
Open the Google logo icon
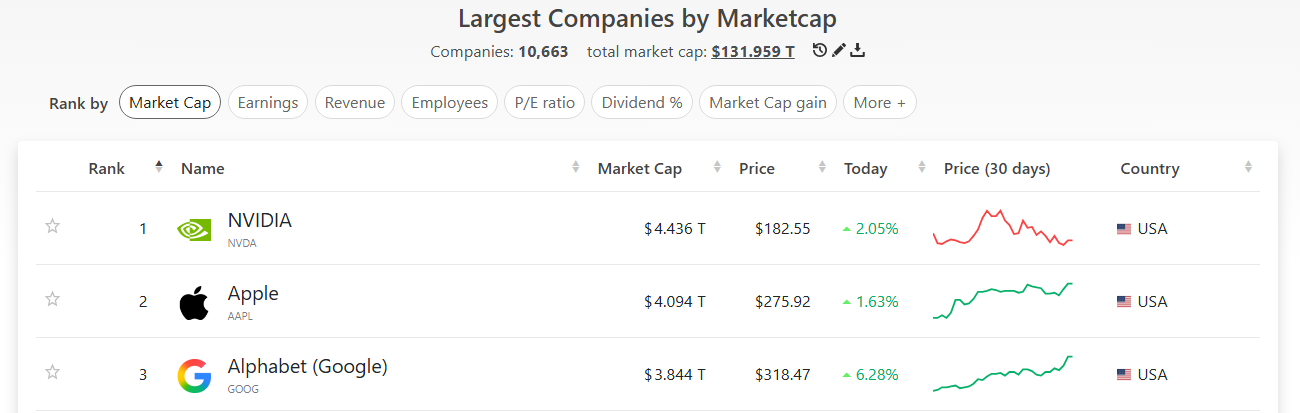click(x=194, y=375)
